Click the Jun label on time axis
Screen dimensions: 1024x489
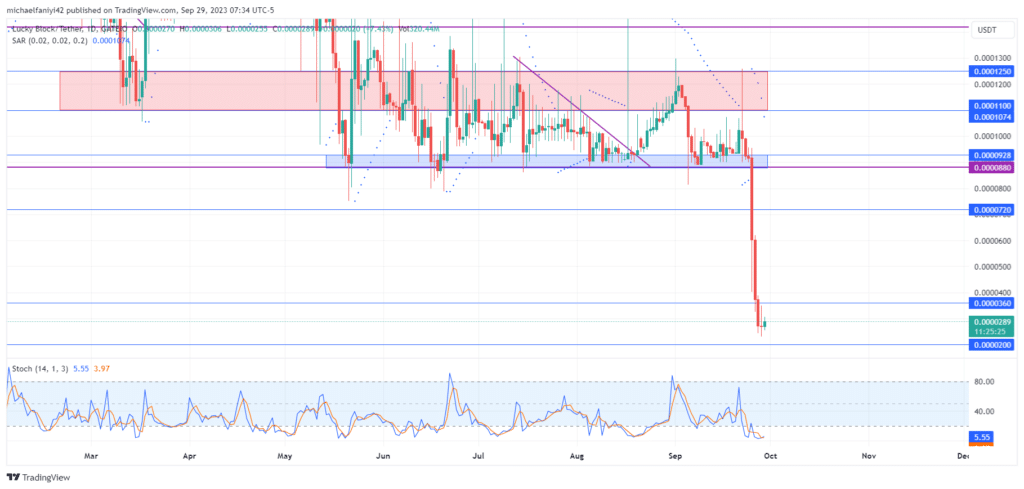(x=383, y=454)
